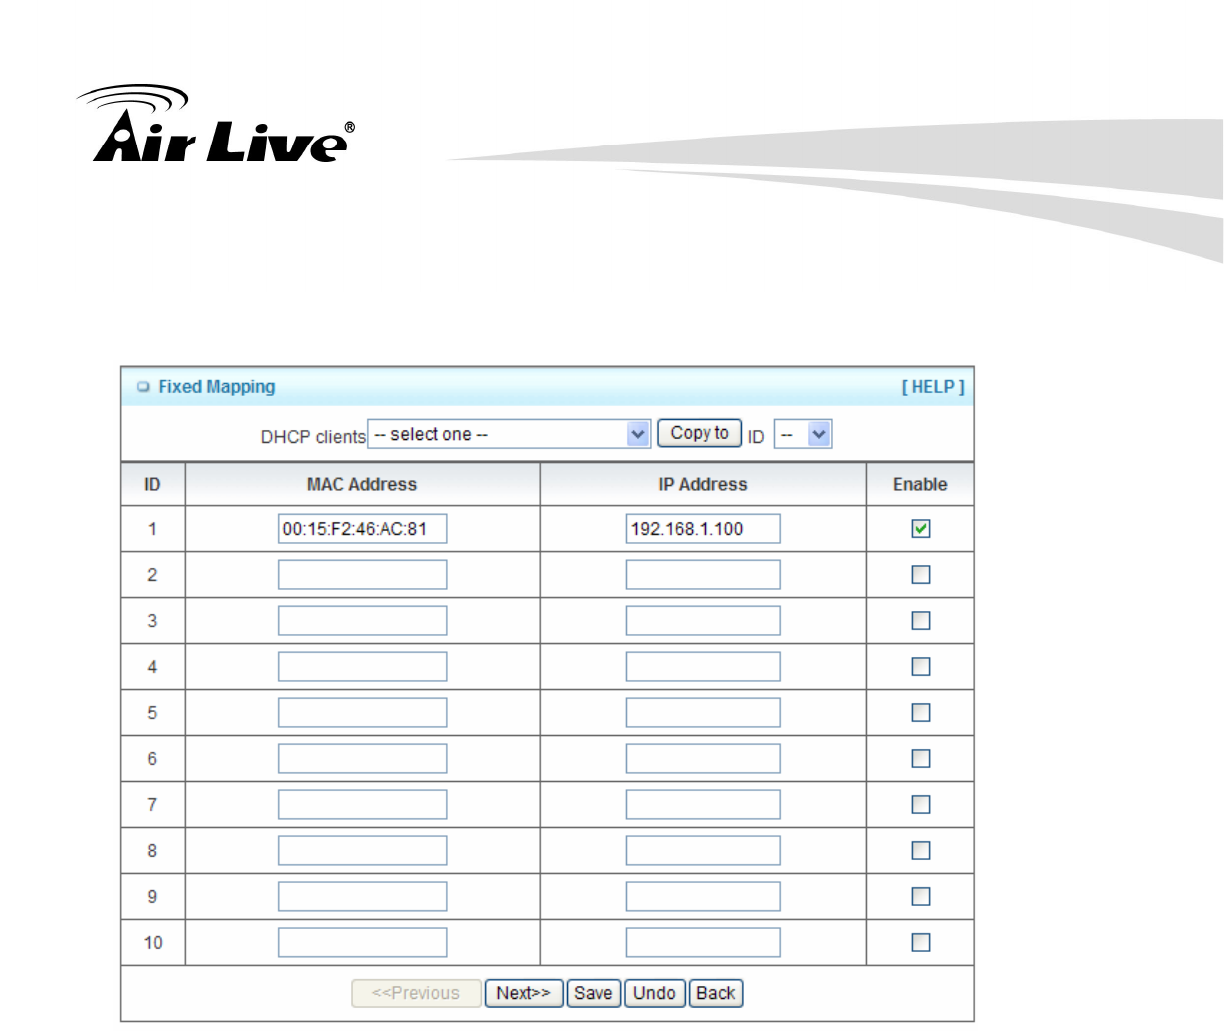The image size is (1224, 1031).
Task: Click MAC Address field with 00:15:F2:46:AC:81
Action: tap(362, 529)
